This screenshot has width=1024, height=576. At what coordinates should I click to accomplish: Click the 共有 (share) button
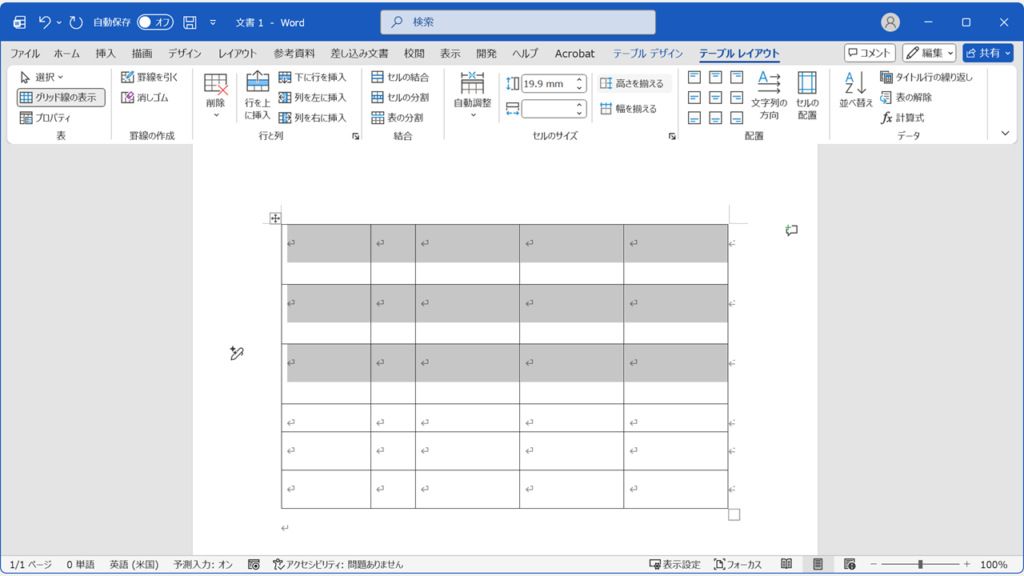991,53
